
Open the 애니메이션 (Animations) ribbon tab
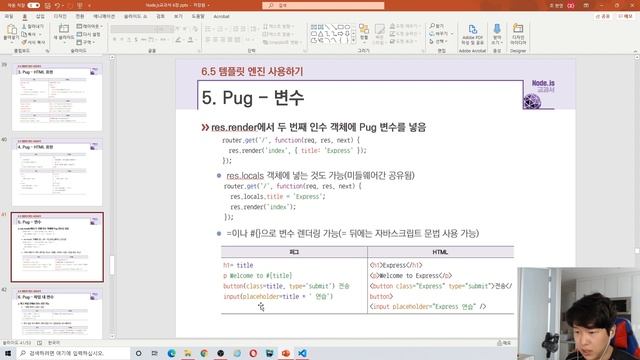[x=104, y=16]
